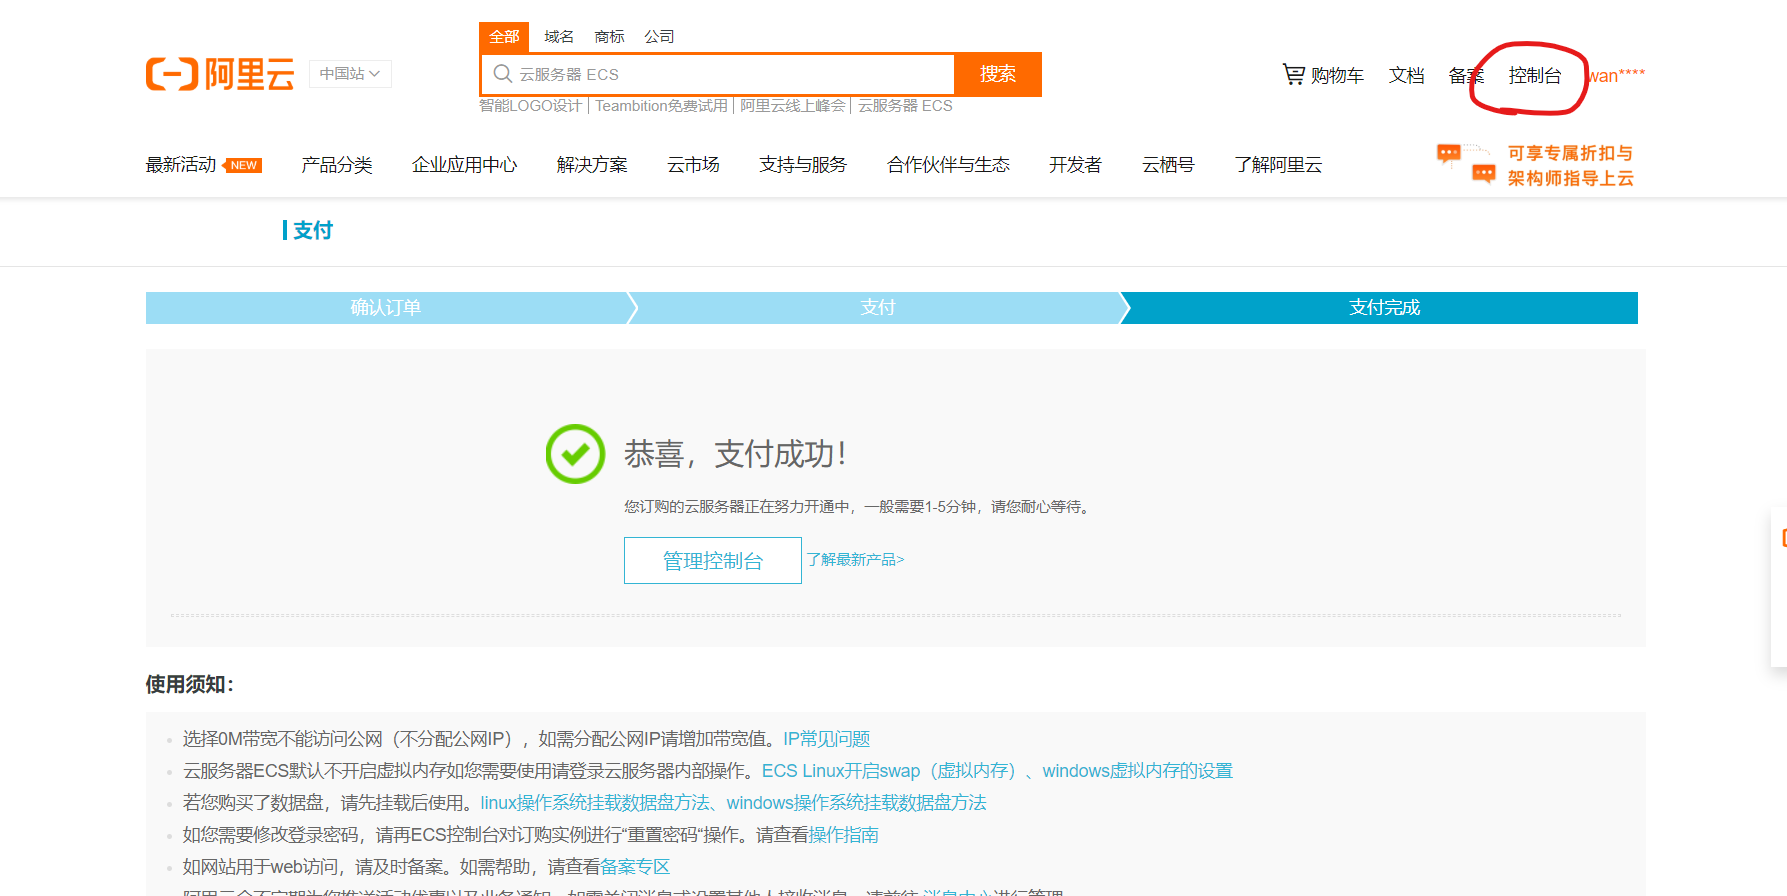Select the 域名 search tab
Viewport: 1787px width, 896px height.
click(559, 37)
